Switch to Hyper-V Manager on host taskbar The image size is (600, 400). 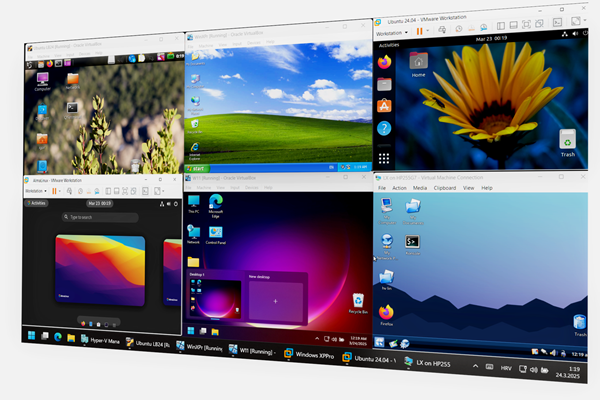coord(100,340)
